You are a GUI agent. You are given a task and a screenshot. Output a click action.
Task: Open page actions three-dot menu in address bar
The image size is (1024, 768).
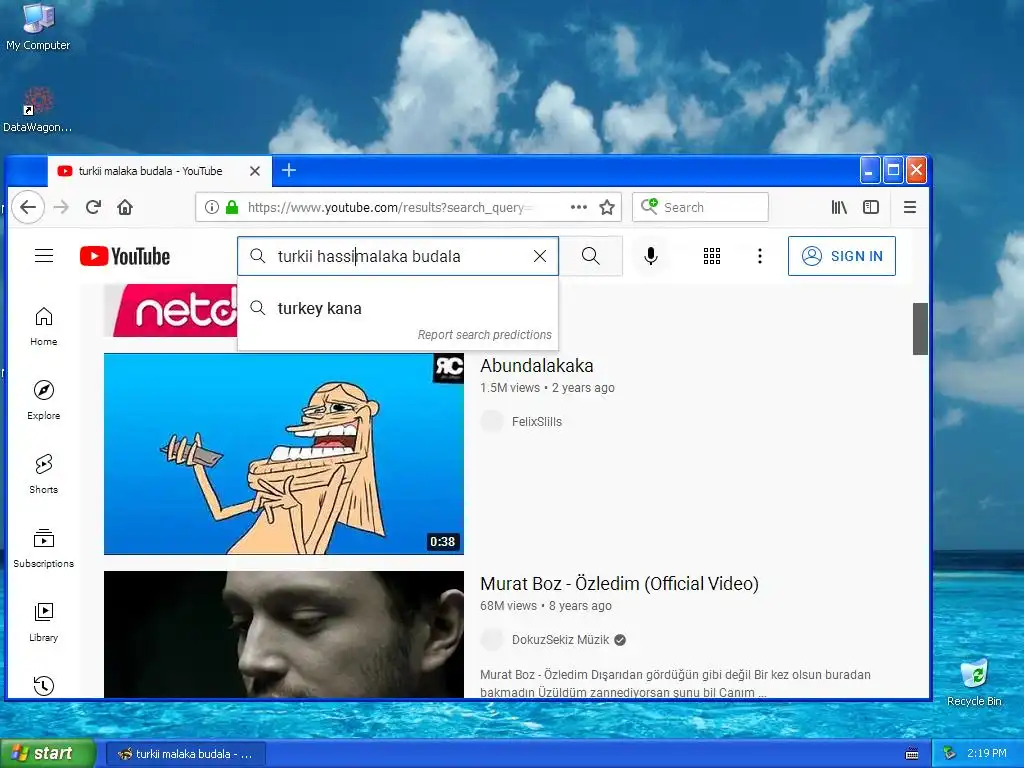point(579,208)
